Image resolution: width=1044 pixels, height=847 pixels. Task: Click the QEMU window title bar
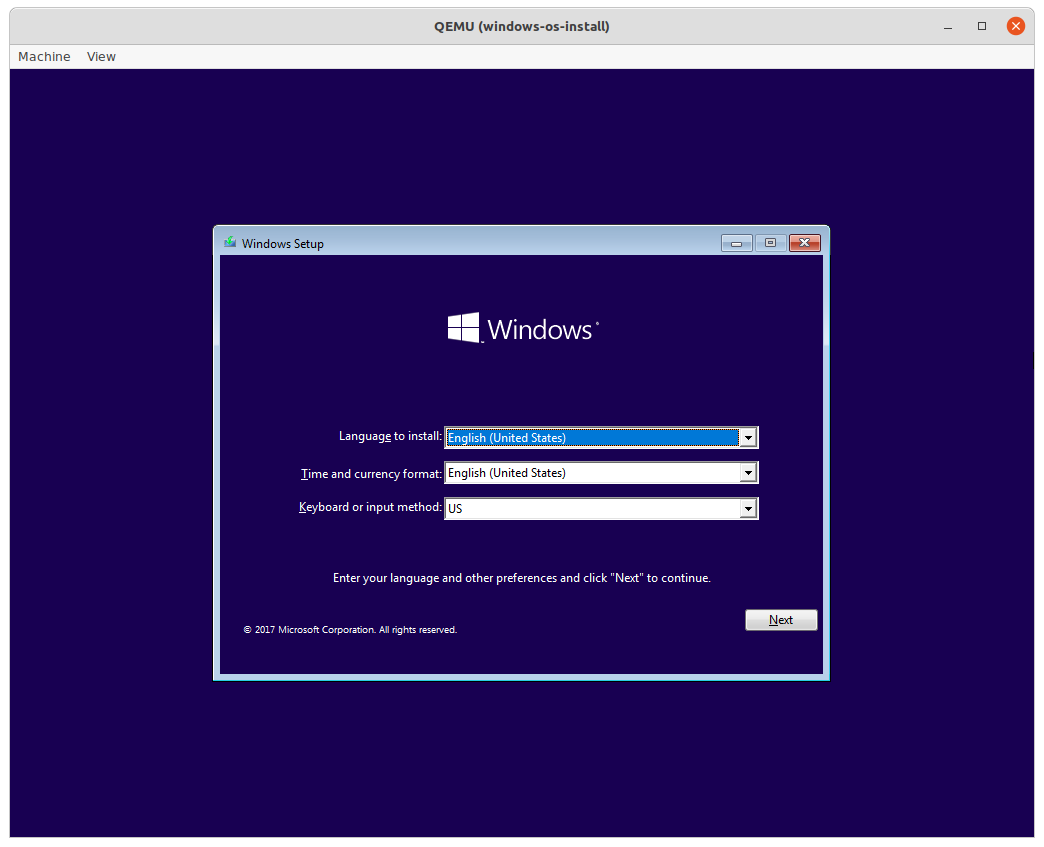pyautogui.click(x=522, y=26)
